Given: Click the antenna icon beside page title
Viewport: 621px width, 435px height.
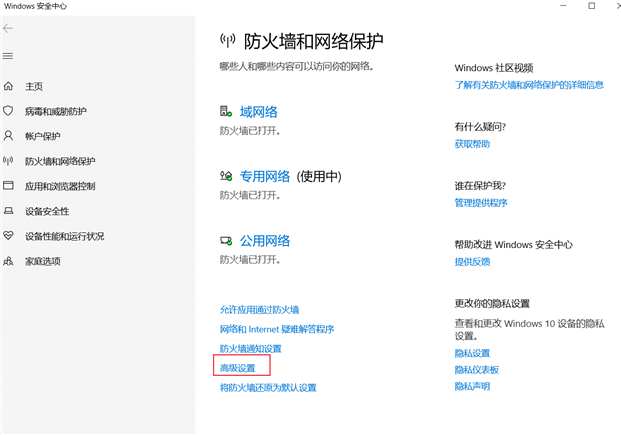Looking at the screenshot, I should [227, 40].
